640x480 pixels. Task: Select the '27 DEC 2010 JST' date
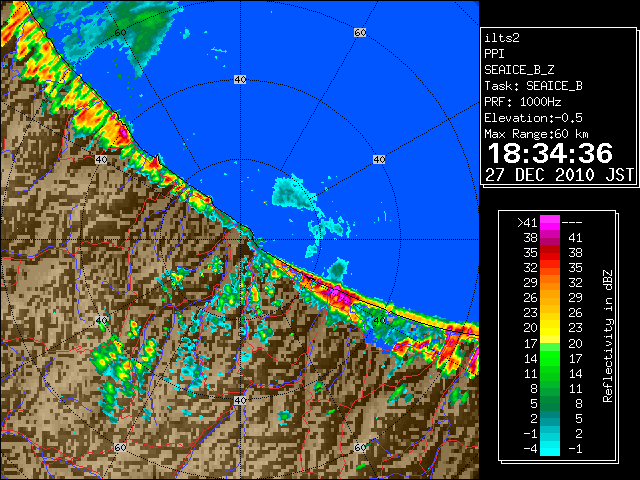(x=559, y=175)
